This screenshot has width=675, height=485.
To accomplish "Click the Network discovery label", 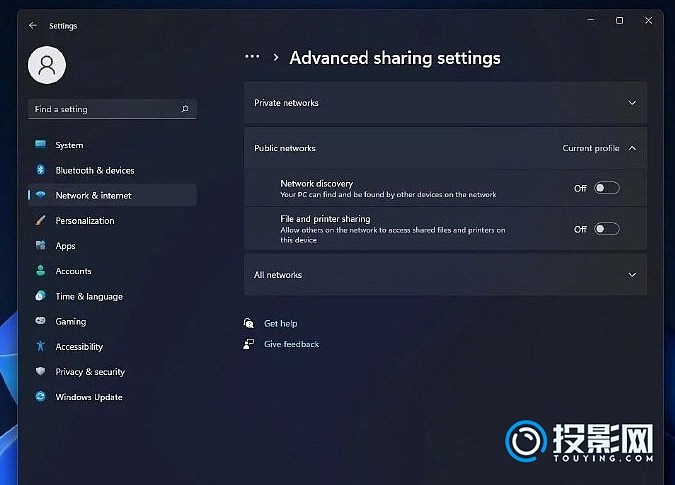I will click(x=316, y=183).
